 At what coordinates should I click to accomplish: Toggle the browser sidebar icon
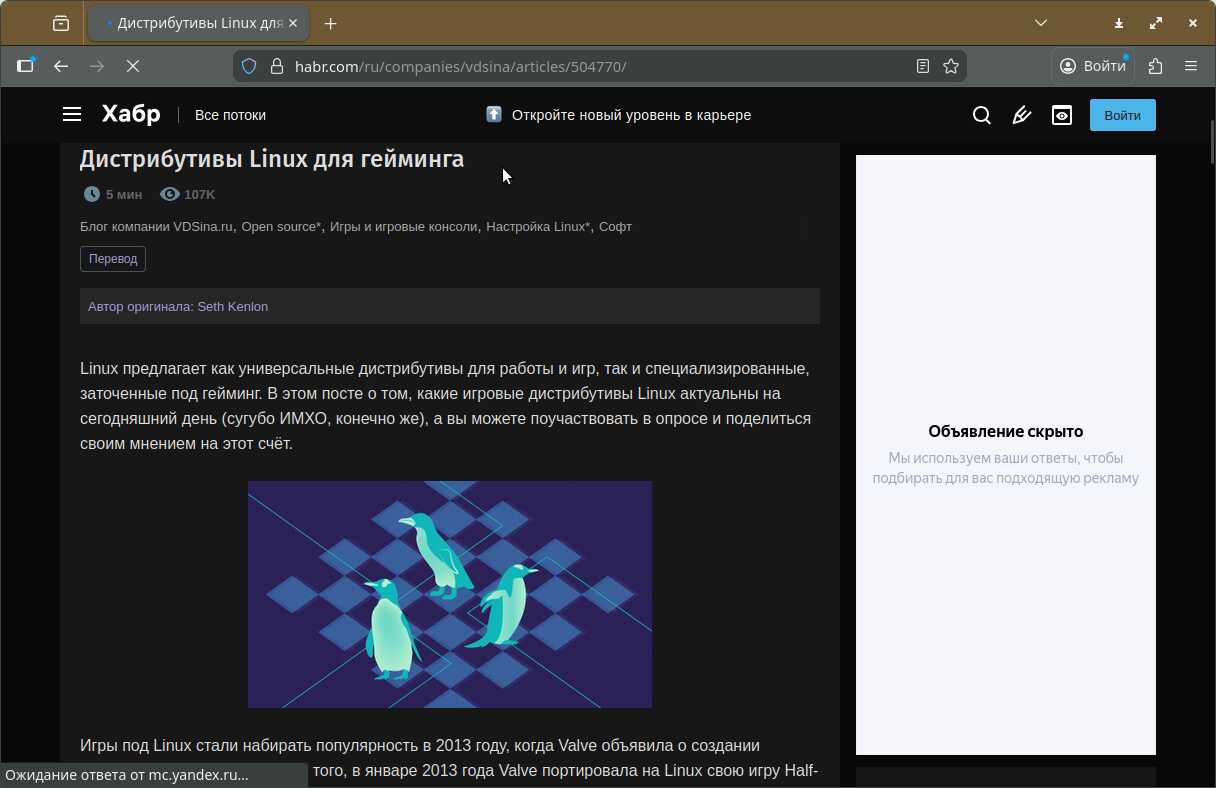point(26,66)
